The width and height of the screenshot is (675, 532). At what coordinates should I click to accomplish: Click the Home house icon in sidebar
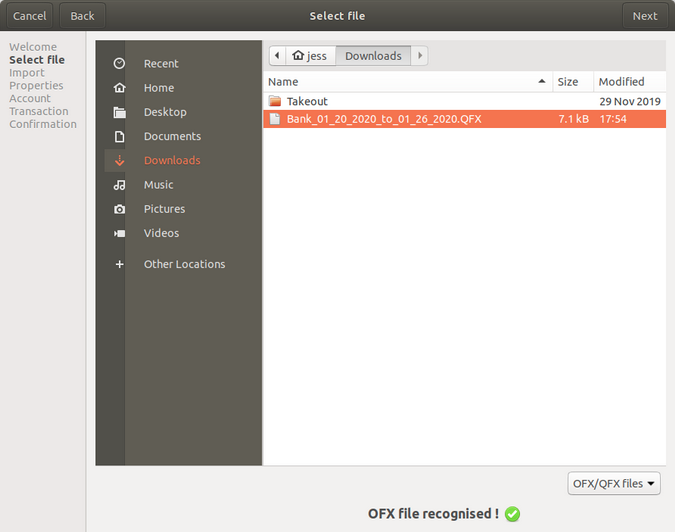click(x=120, y=88)
